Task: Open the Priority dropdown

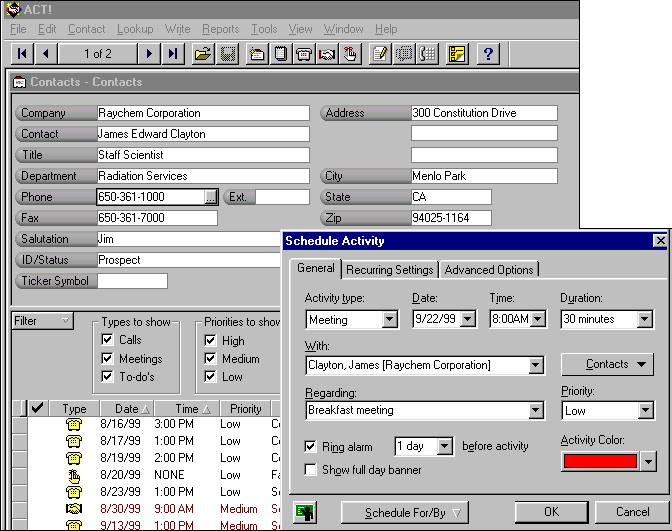Action: 645,411
